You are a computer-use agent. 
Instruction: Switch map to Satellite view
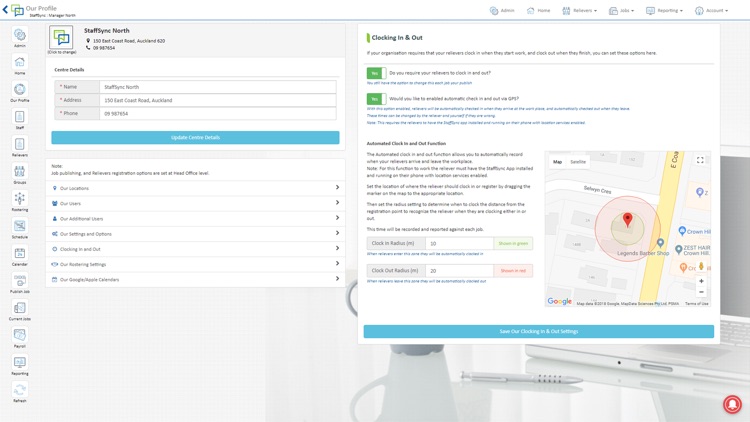pos(578,162)
